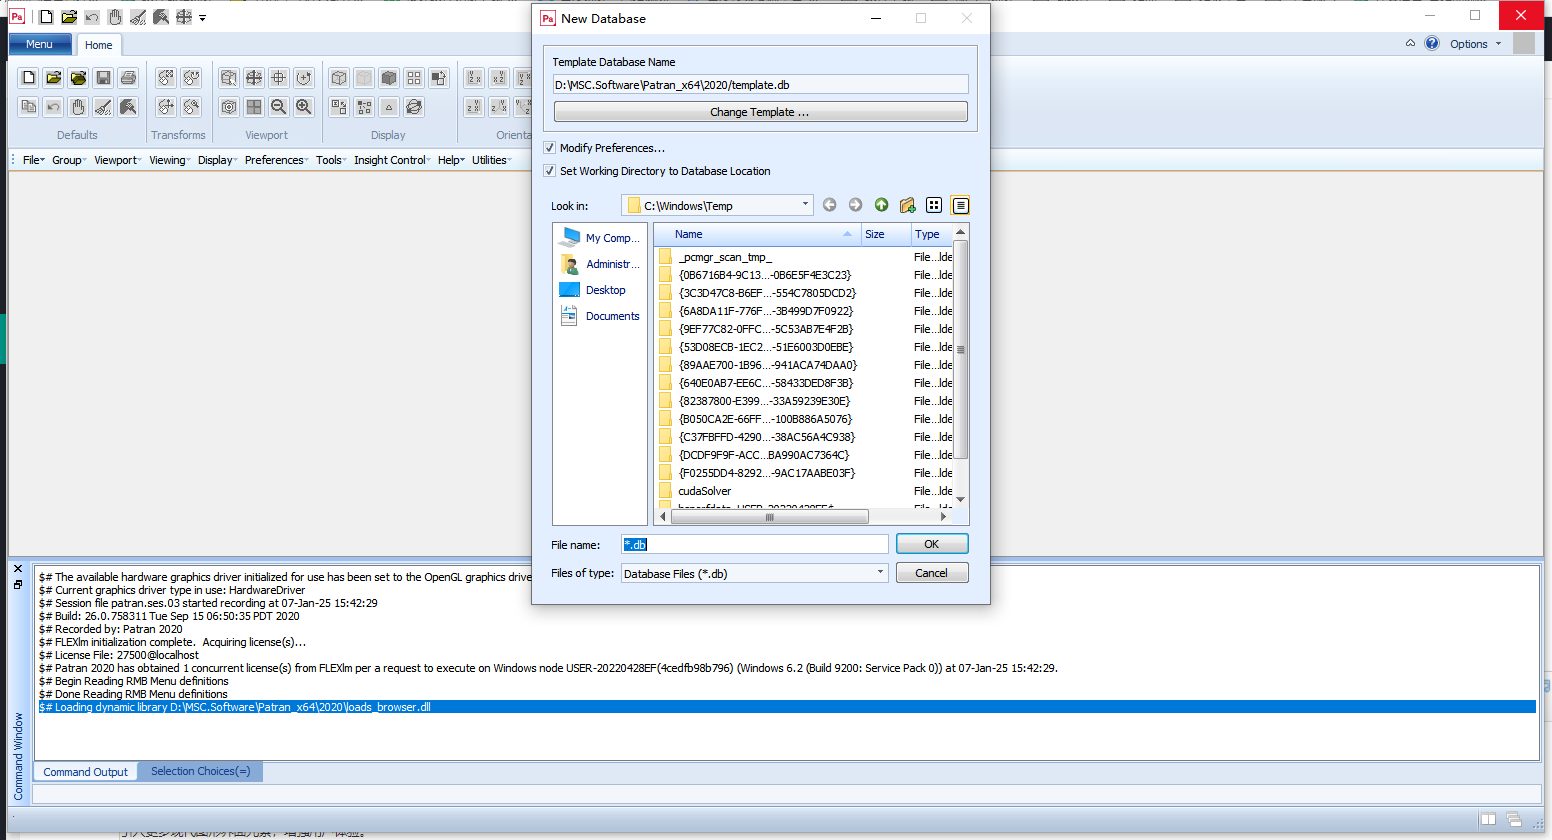Click the Copy icon in Defaults group
The image size is (1552, 840).
tap(29, 107)
